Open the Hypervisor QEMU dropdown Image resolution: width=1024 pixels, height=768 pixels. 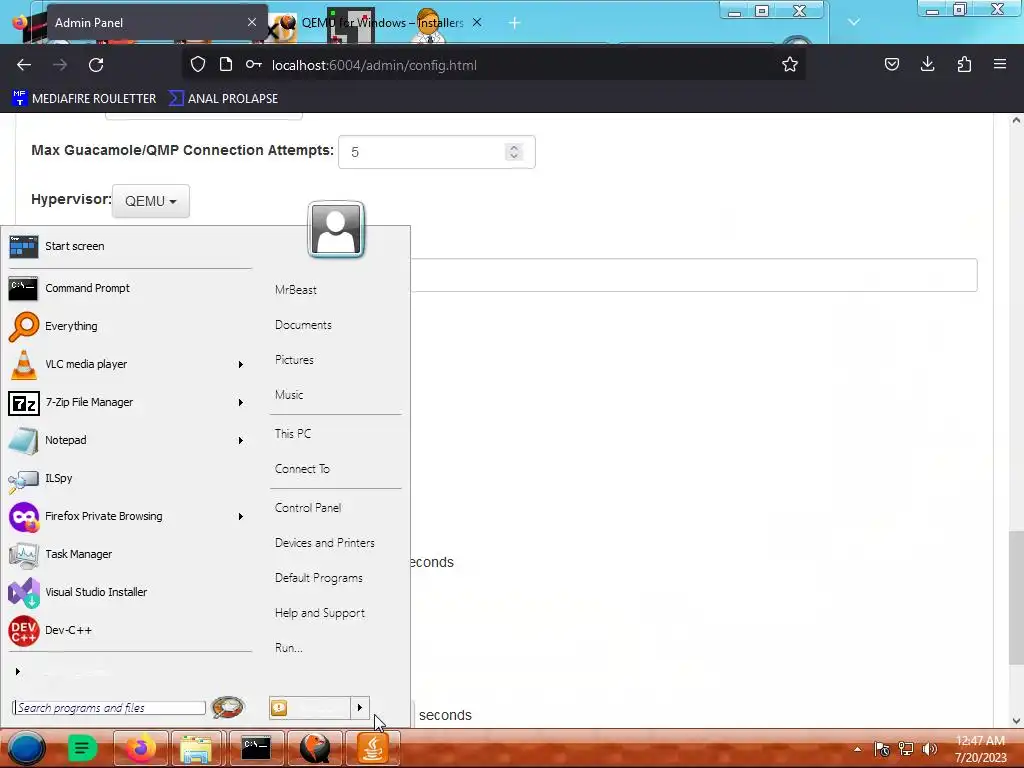[151, 201]
